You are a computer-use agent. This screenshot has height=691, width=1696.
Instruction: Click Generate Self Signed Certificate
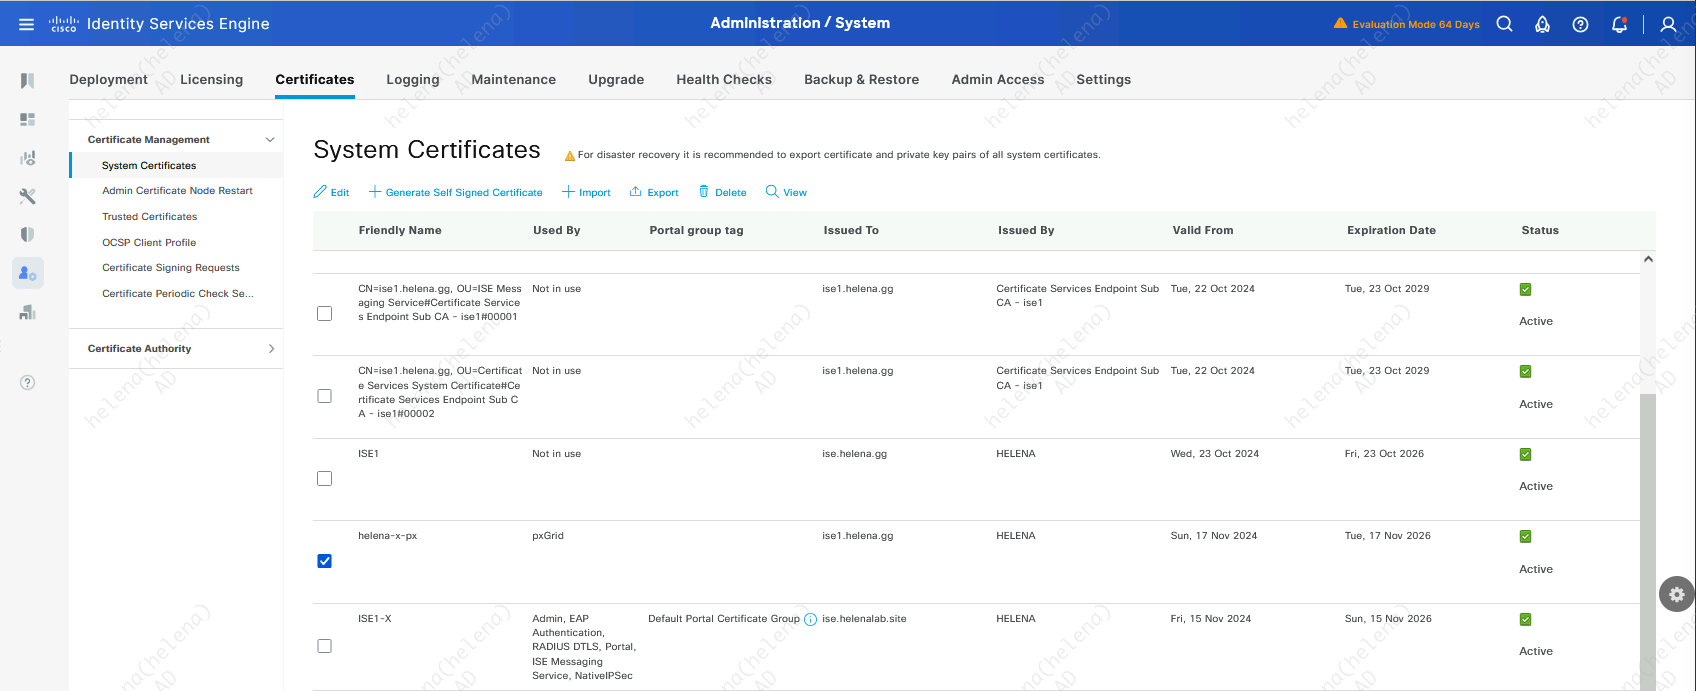pyautogui.click(x=456, y=192)
